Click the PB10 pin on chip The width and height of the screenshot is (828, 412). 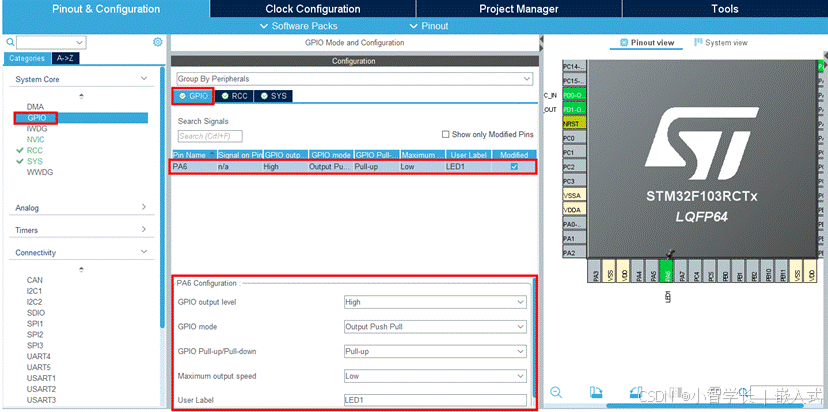pyautogui.click(x=768, y=270)
